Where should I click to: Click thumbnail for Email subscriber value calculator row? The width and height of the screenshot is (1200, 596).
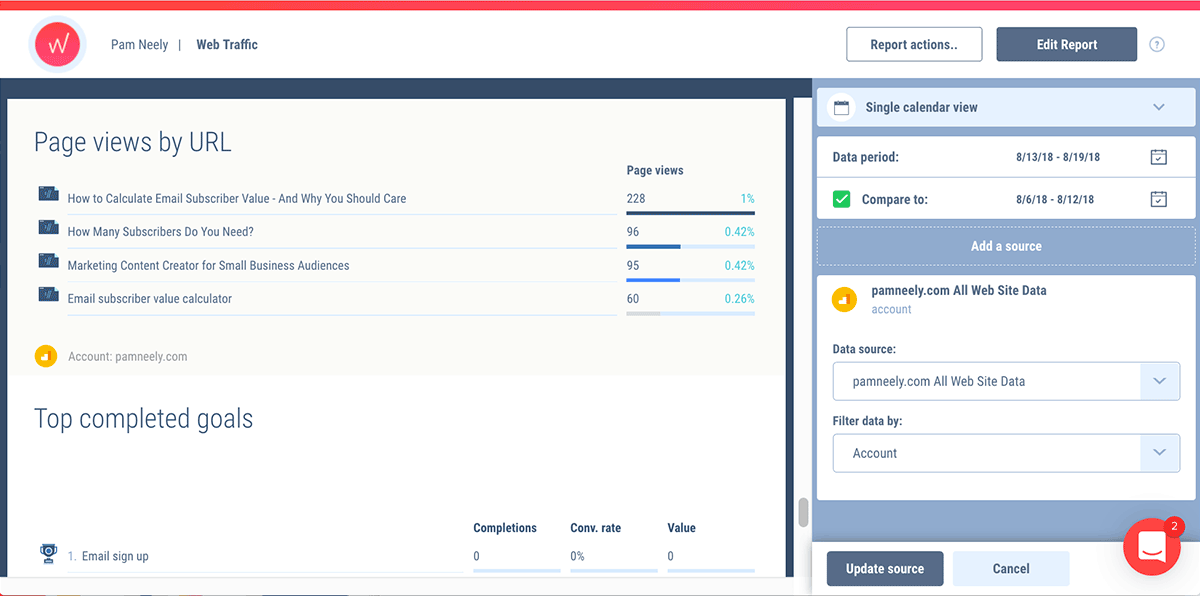coord(48,294)
